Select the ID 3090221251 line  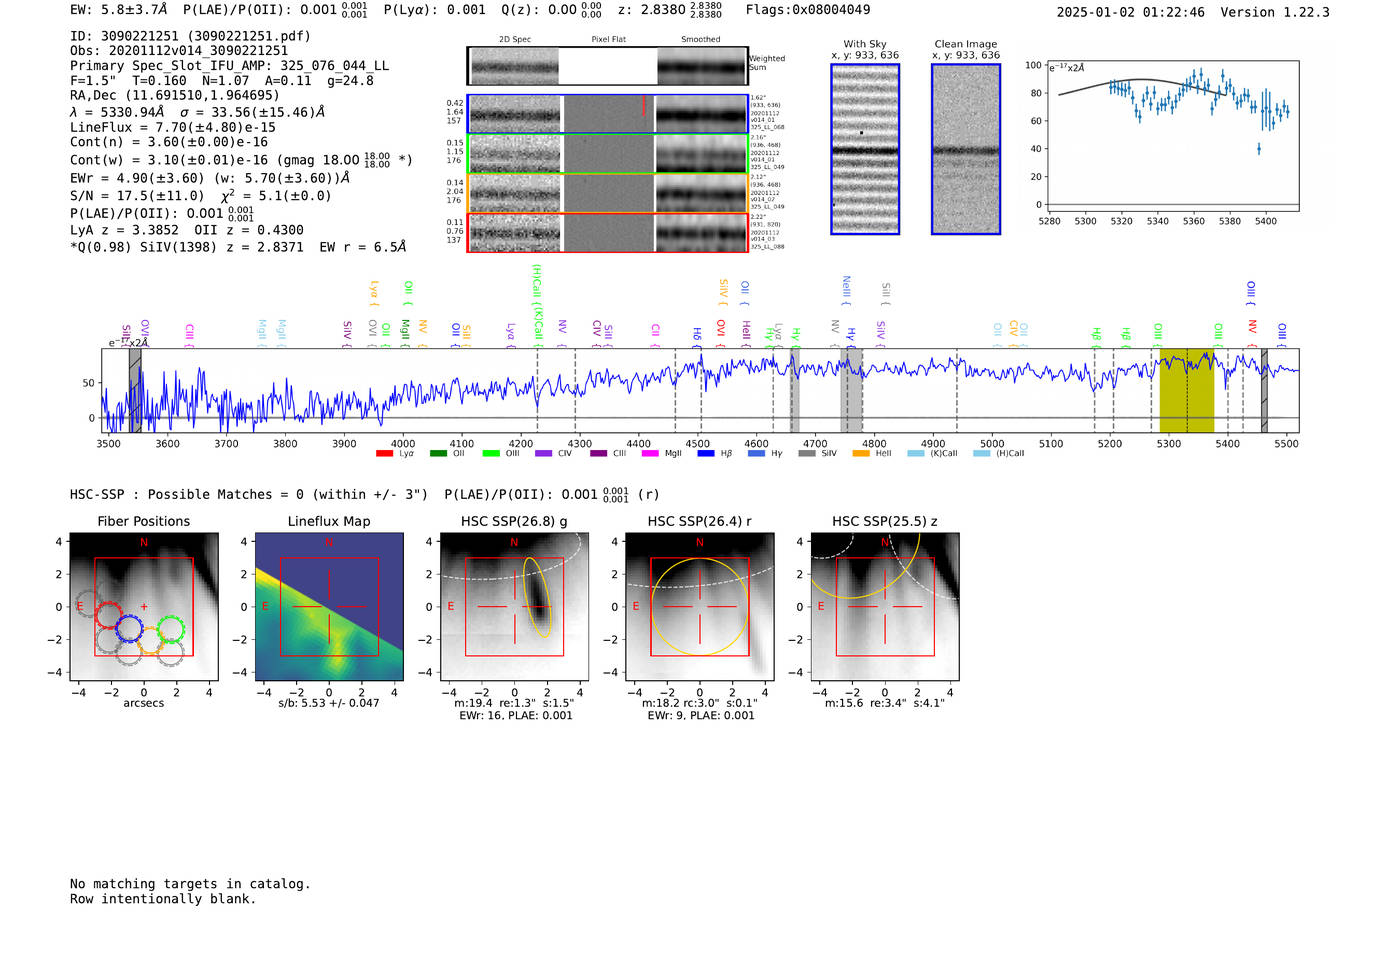coord(190,36)
